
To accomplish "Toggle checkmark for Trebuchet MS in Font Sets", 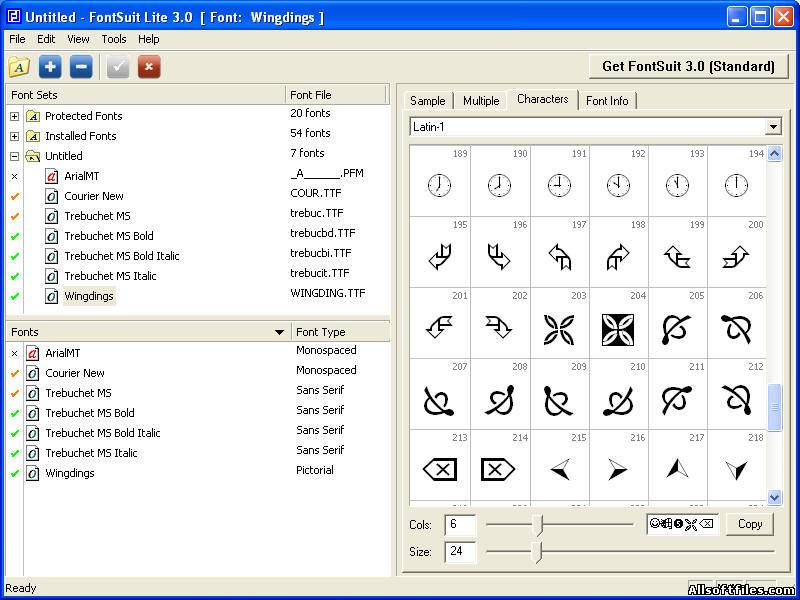I will [14, 216].
